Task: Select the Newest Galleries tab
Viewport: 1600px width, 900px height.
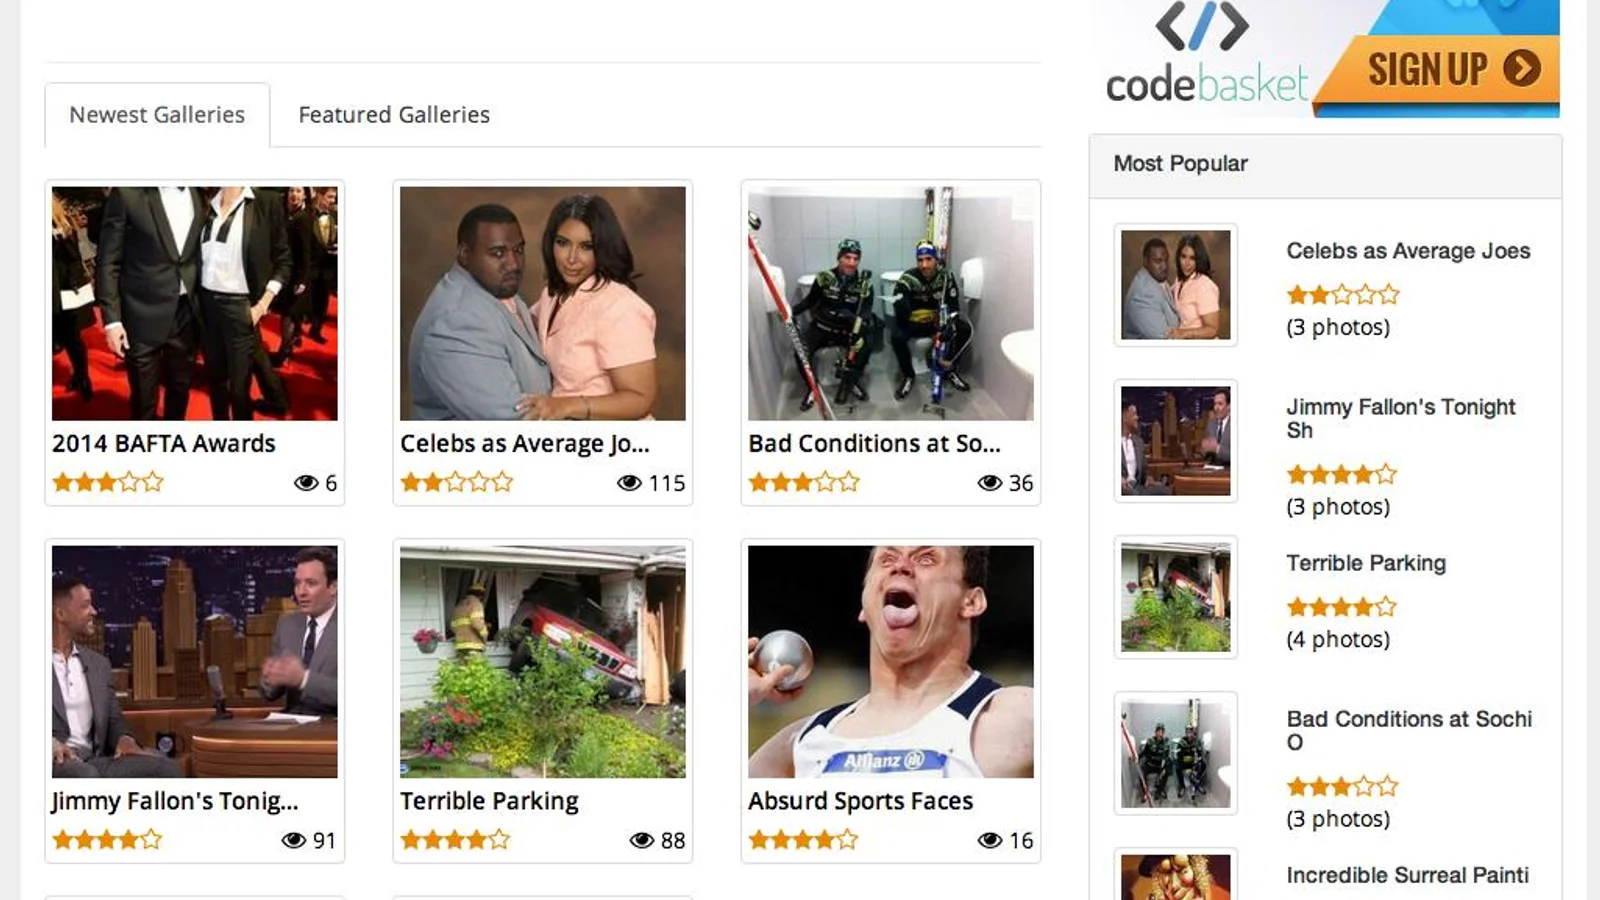Action: coord(157,115)
